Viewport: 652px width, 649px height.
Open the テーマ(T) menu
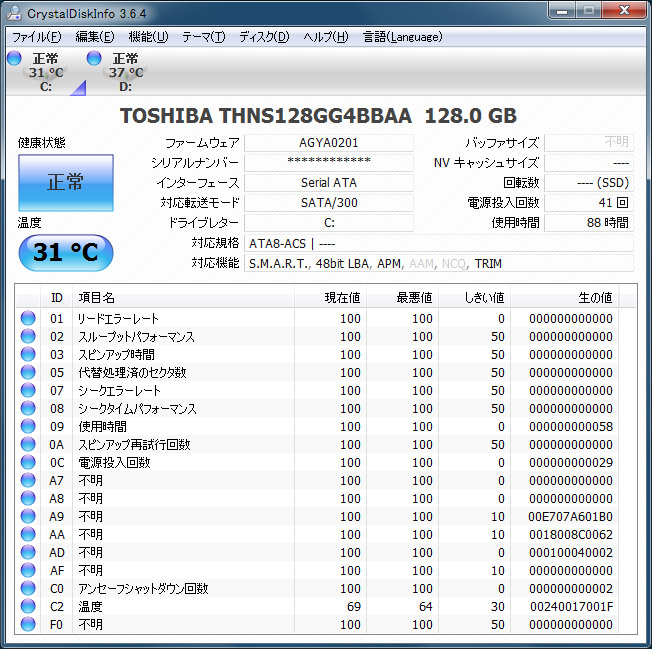pyautogui.click(x=203, y=37)
